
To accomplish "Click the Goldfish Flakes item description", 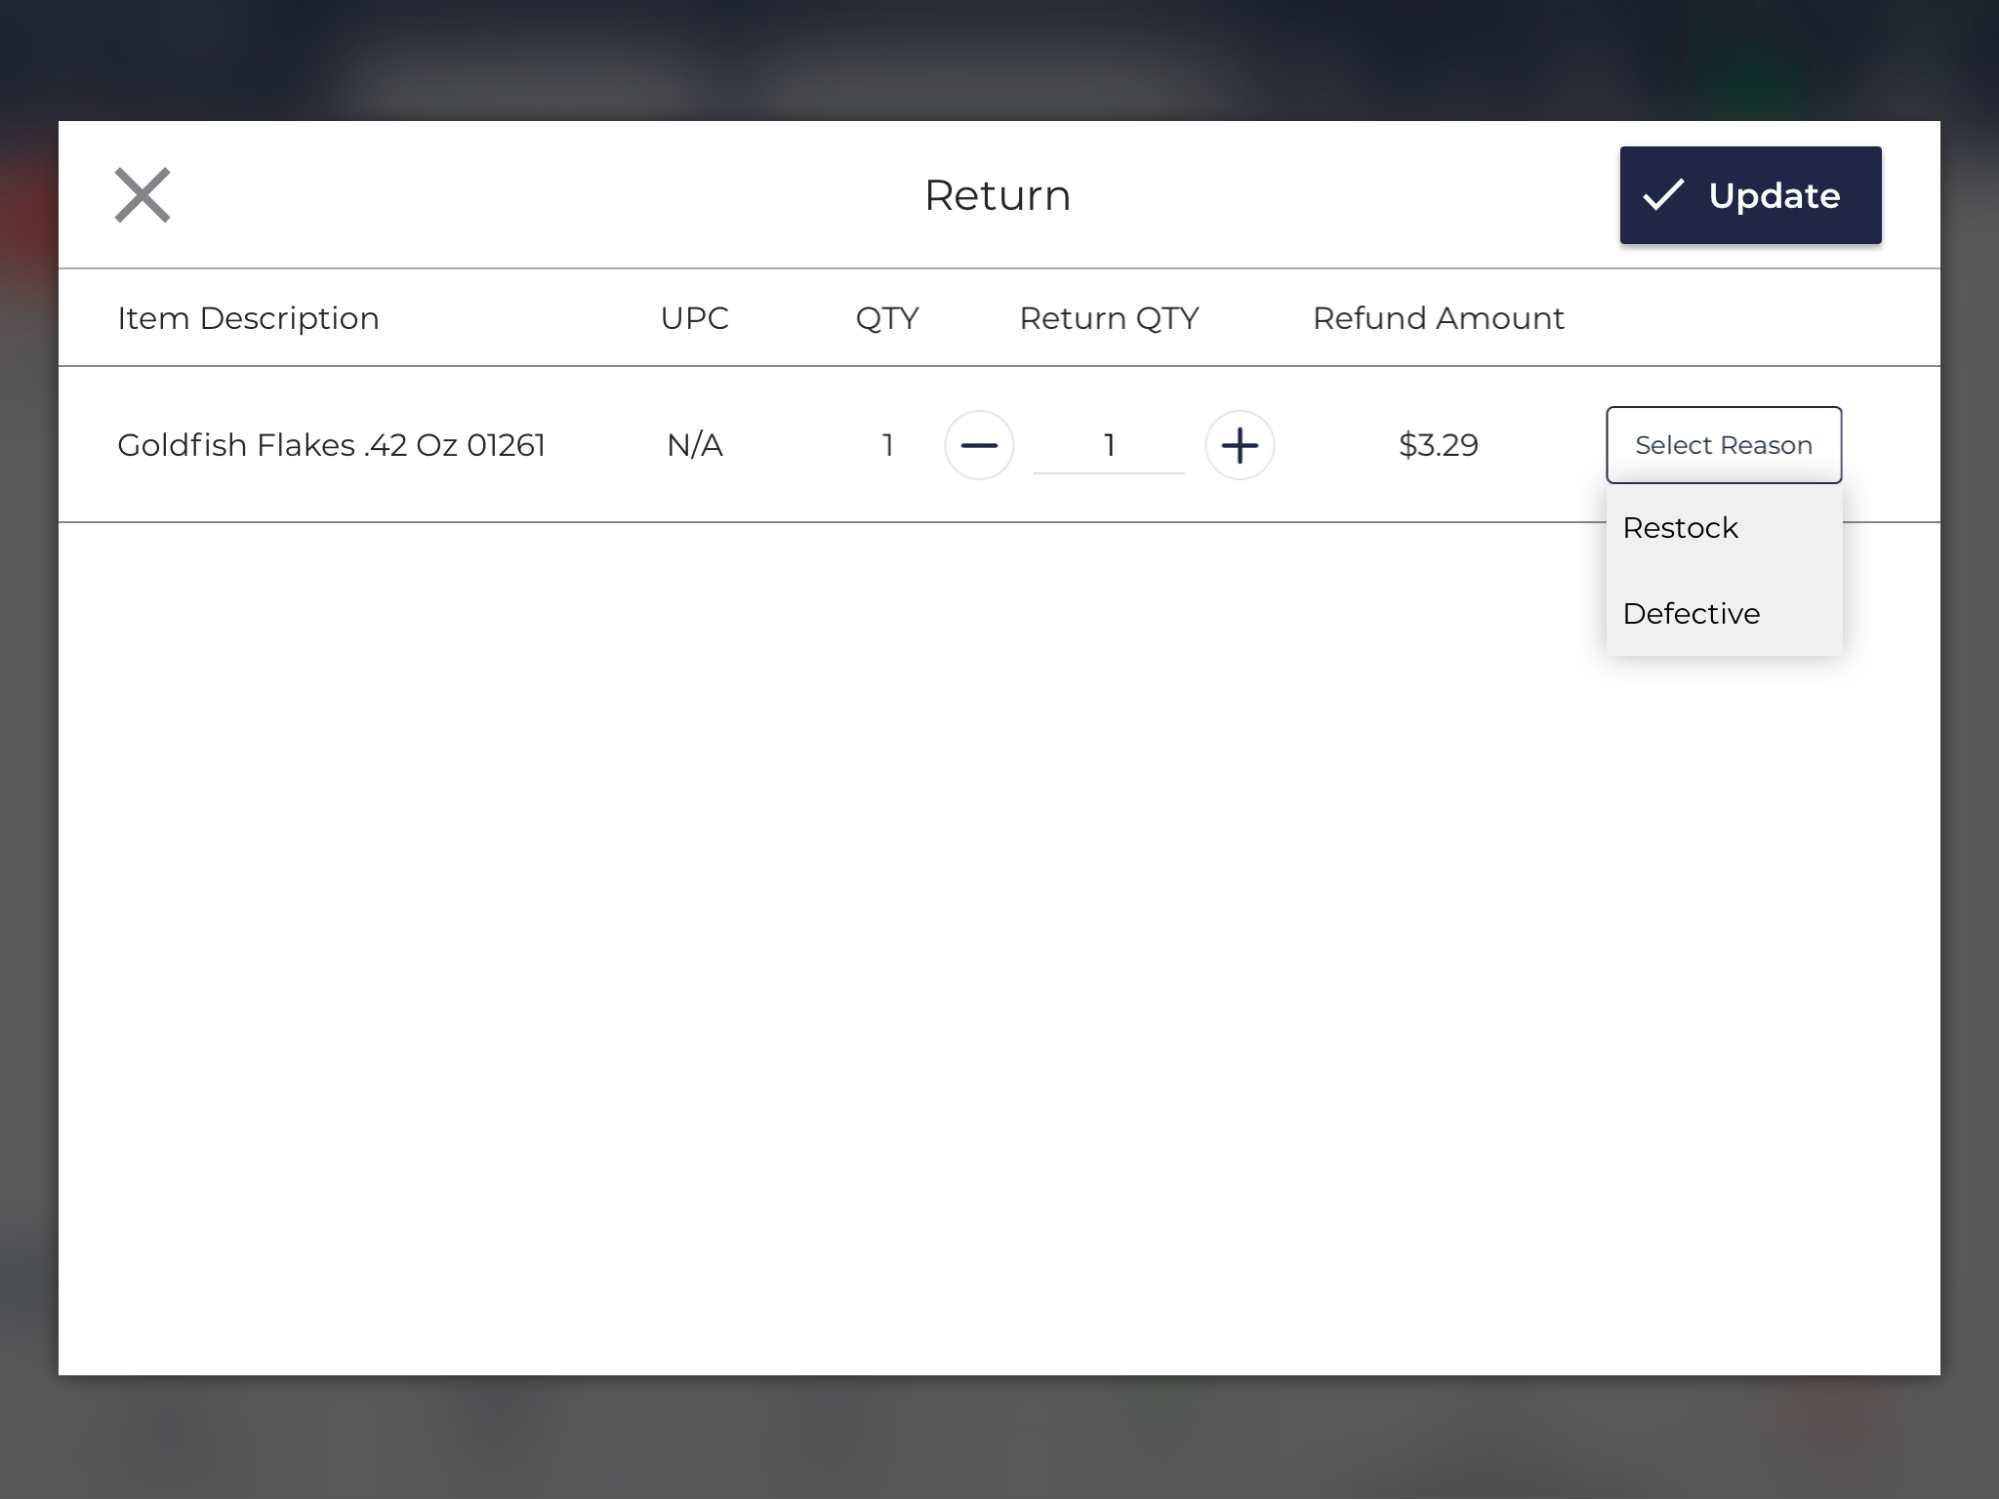I will point(331,445).
